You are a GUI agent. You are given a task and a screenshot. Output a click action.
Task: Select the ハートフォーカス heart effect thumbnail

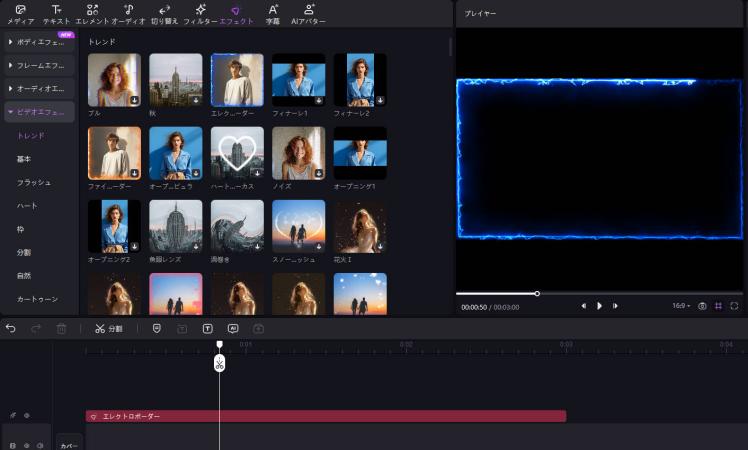[237, 153]
